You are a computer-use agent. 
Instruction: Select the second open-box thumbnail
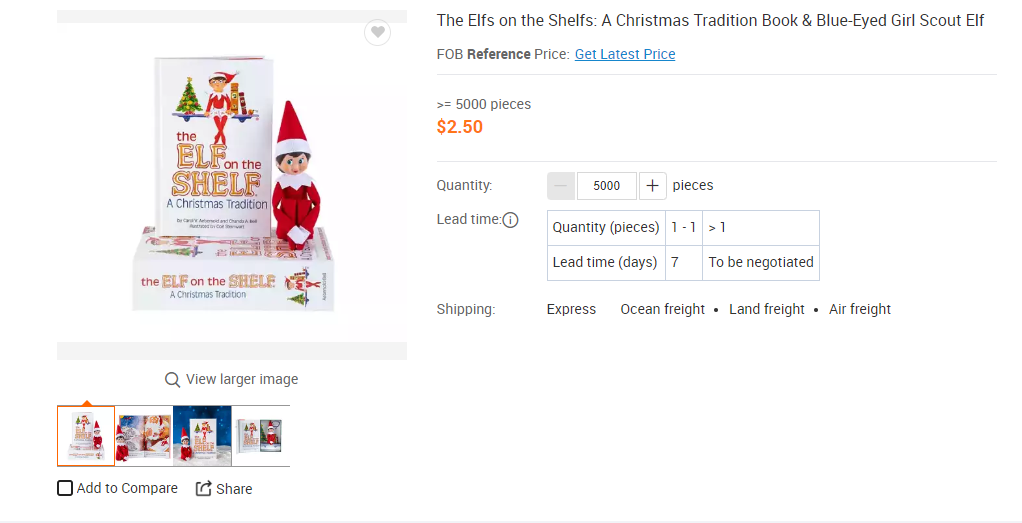point(144,435)
